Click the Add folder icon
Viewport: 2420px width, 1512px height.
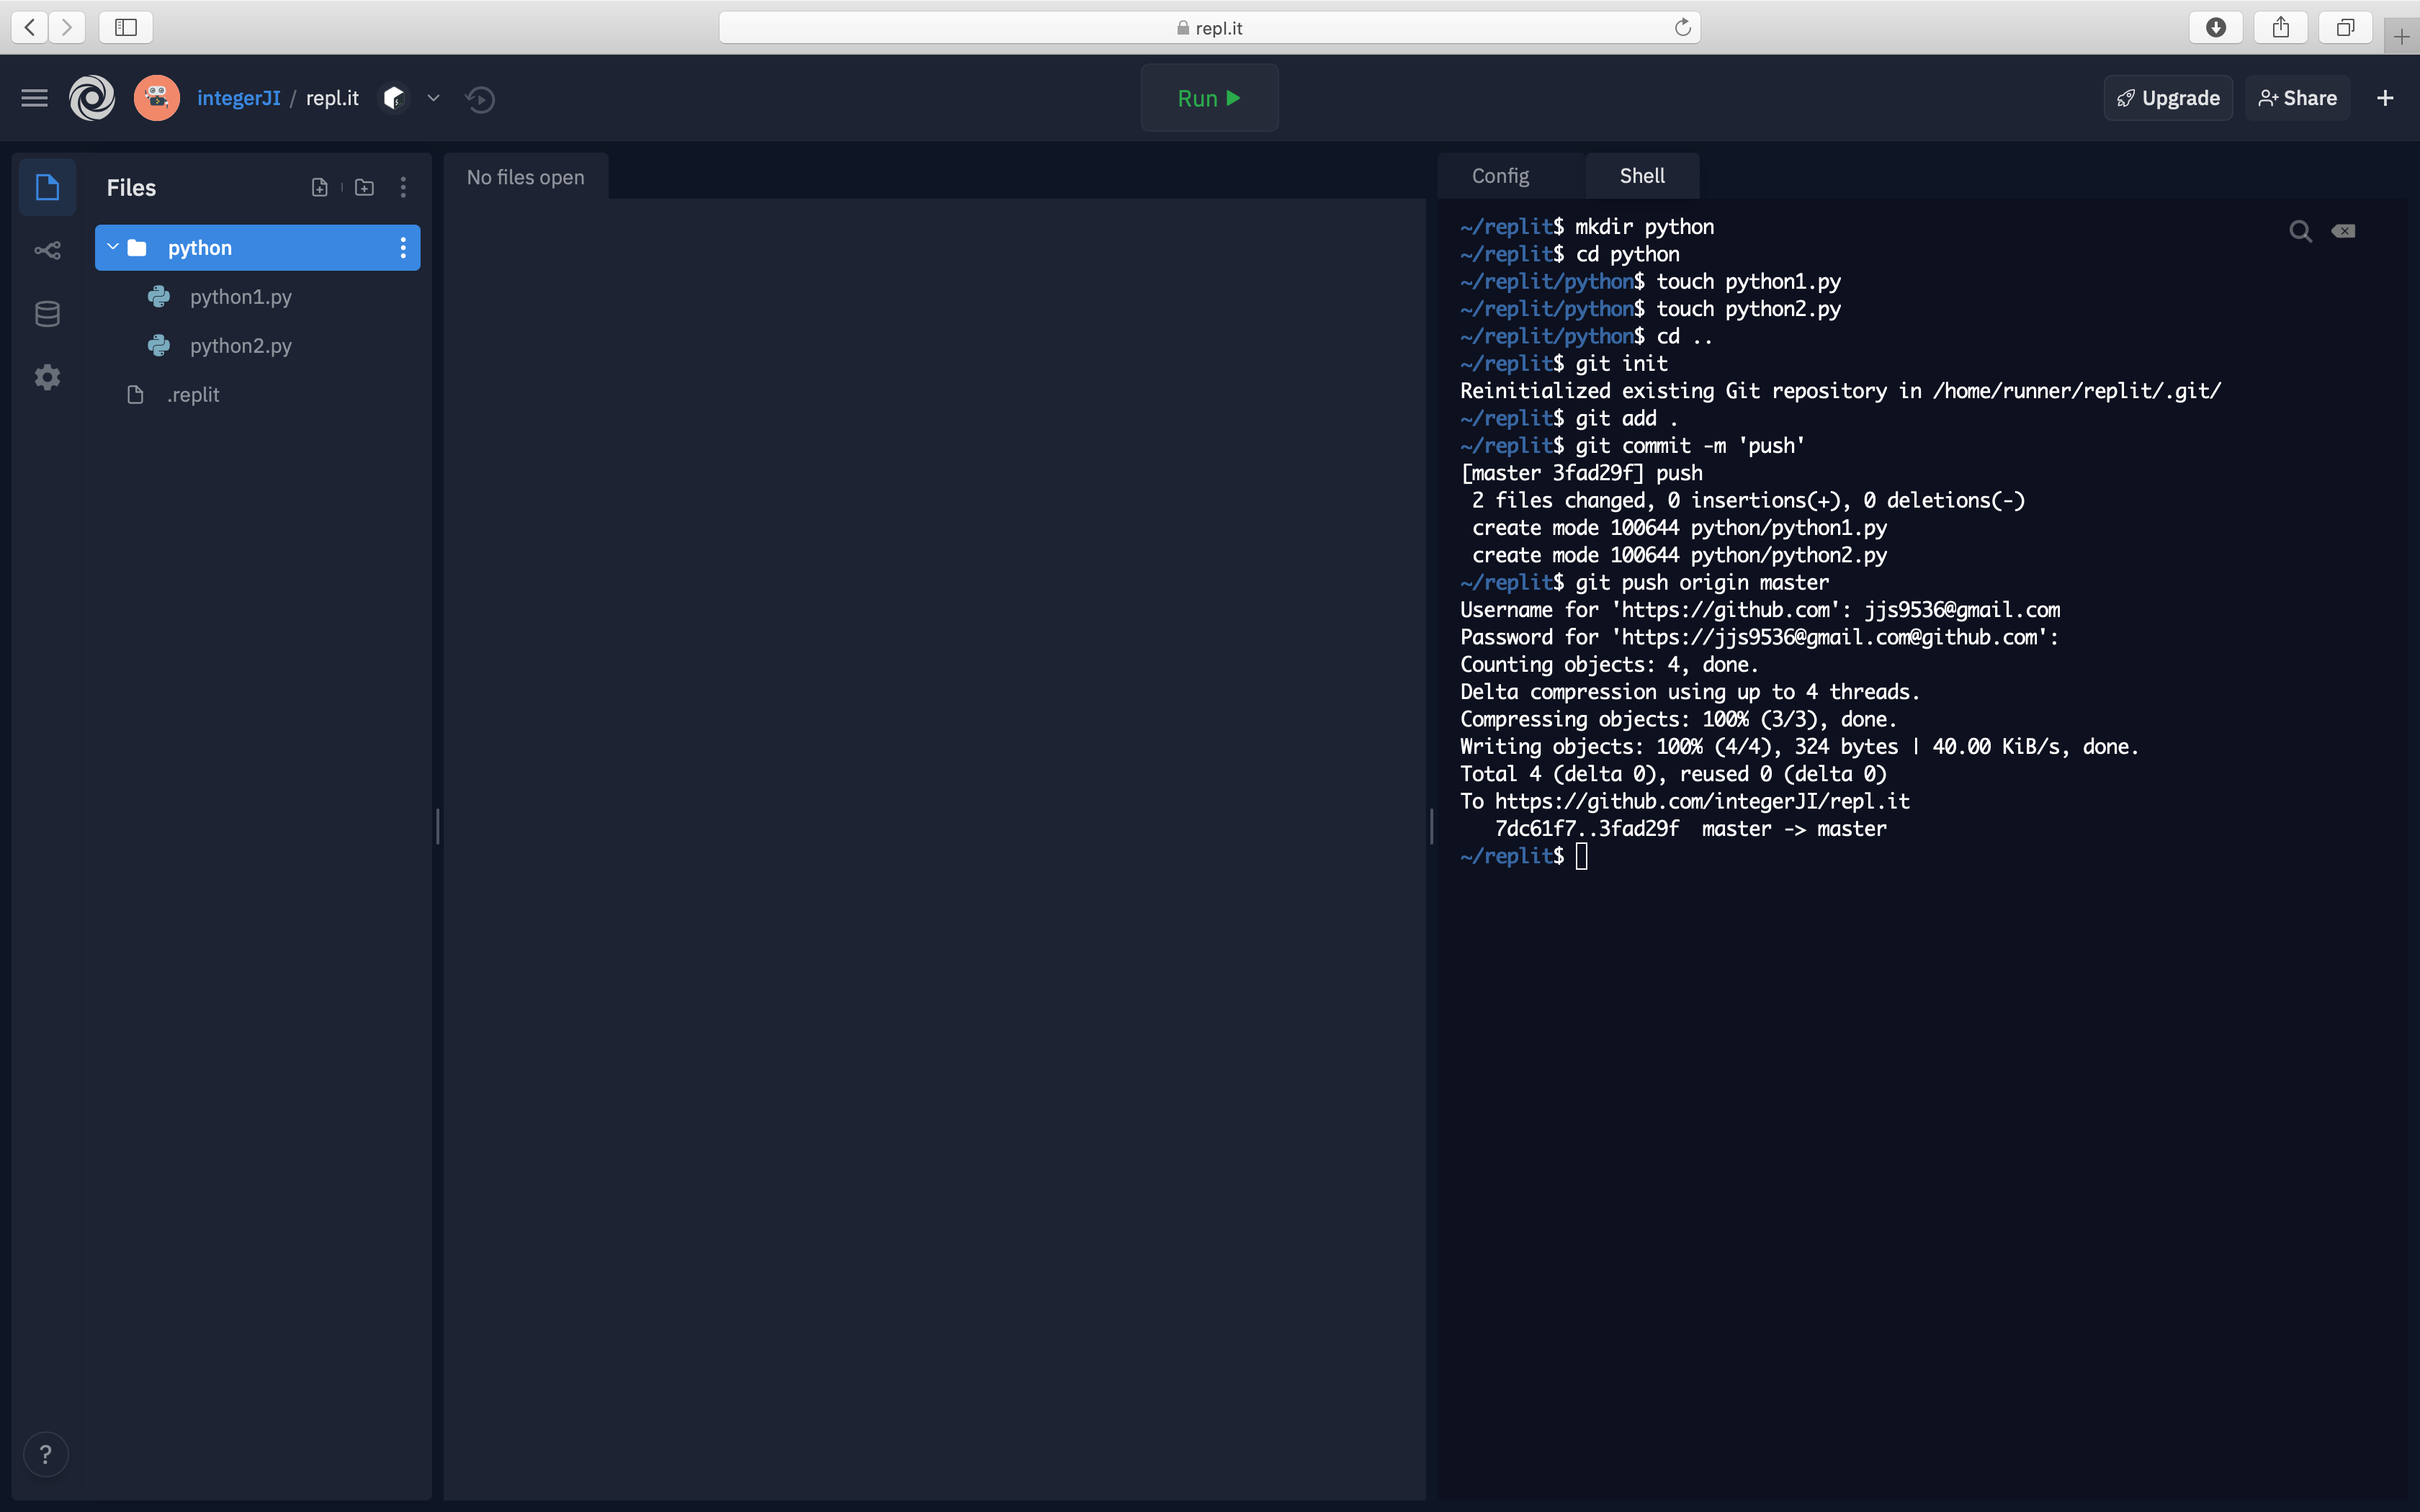tap(364, 187)
